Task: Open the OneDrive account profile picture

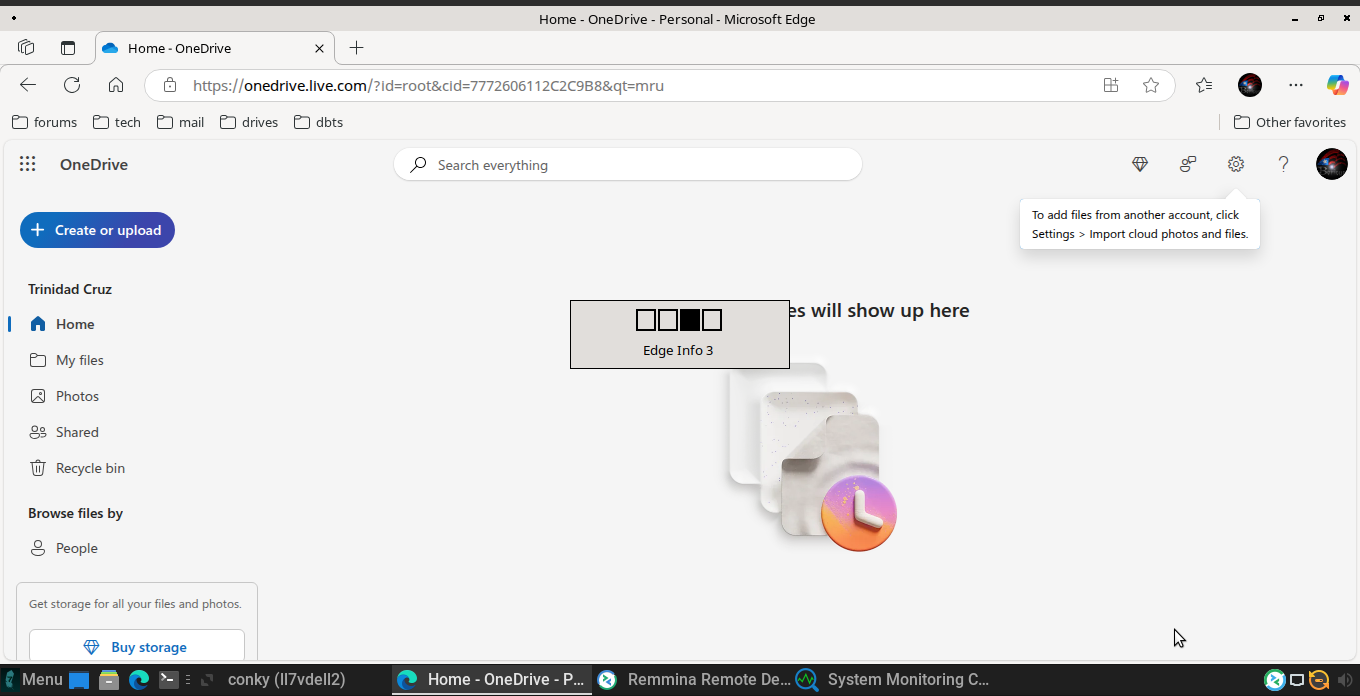Action: (1332, 164)
